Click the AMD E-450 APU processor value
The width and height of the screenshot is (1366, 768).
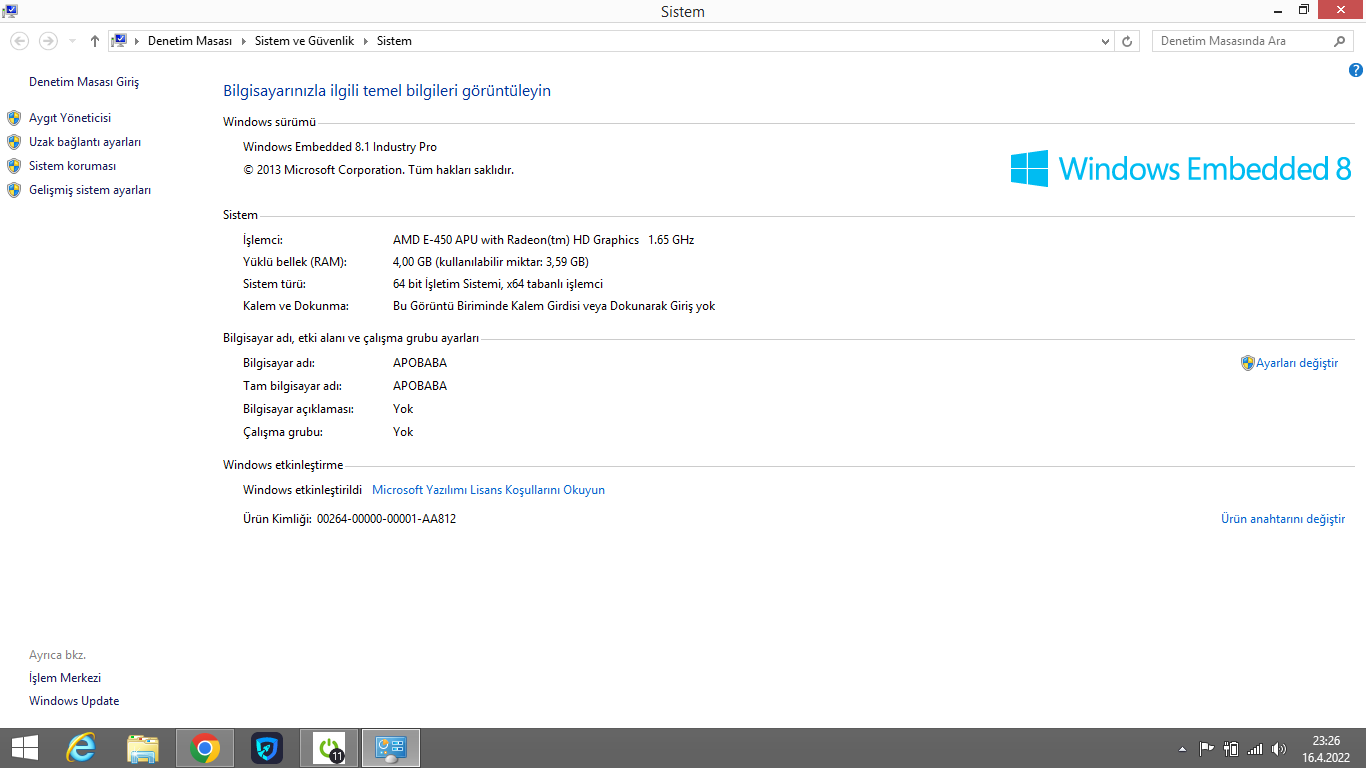[x=543, y=240]
